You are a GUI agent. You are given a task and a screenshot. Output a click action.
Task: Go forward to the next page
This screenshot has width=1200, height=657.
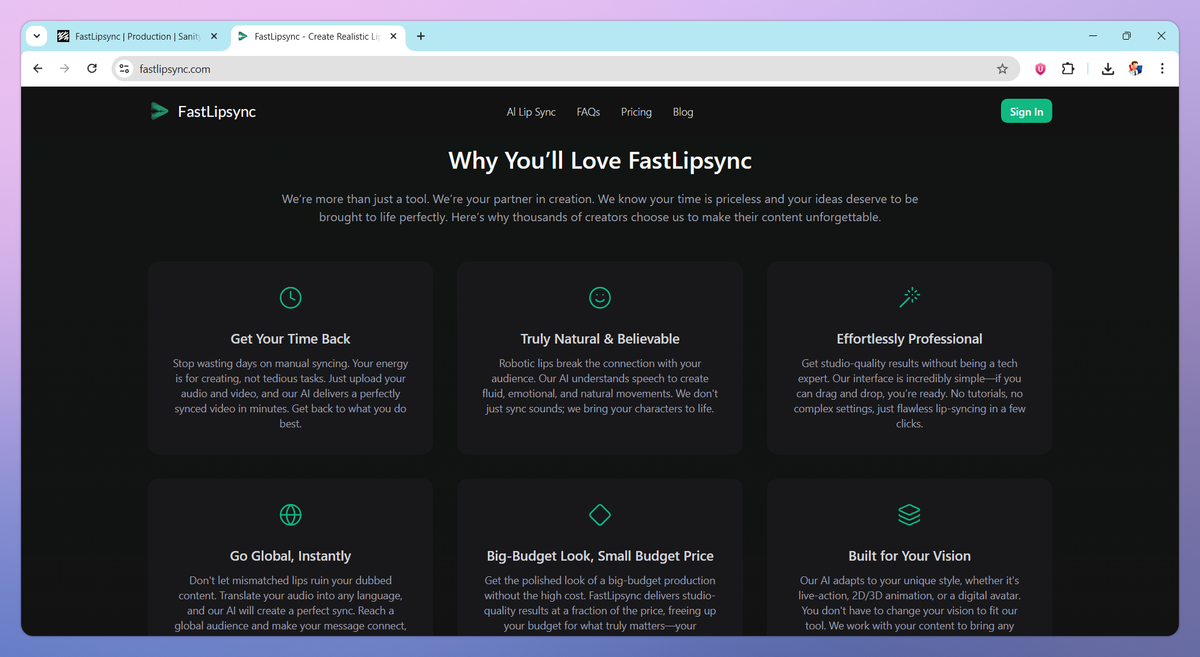tap(65, 69)
